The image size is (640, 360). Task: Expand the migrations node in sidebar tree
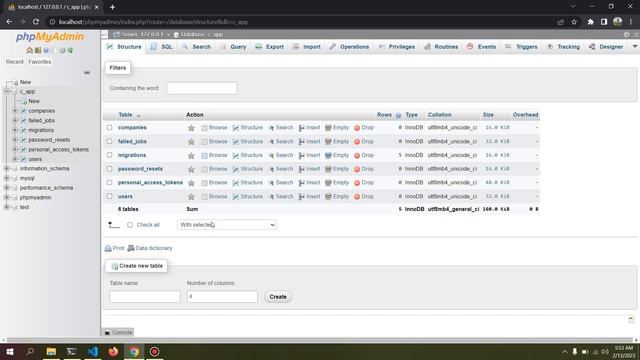pyautogui.click(x=15, y=130)
